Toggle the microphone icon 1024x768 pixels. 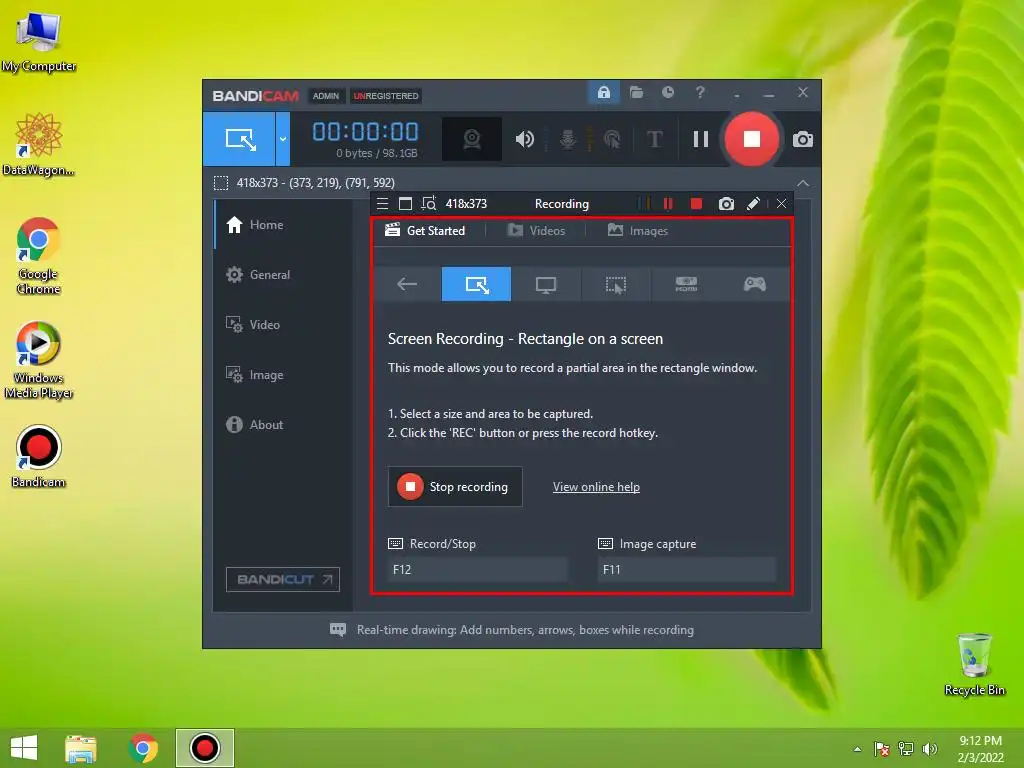pos(568,139)
